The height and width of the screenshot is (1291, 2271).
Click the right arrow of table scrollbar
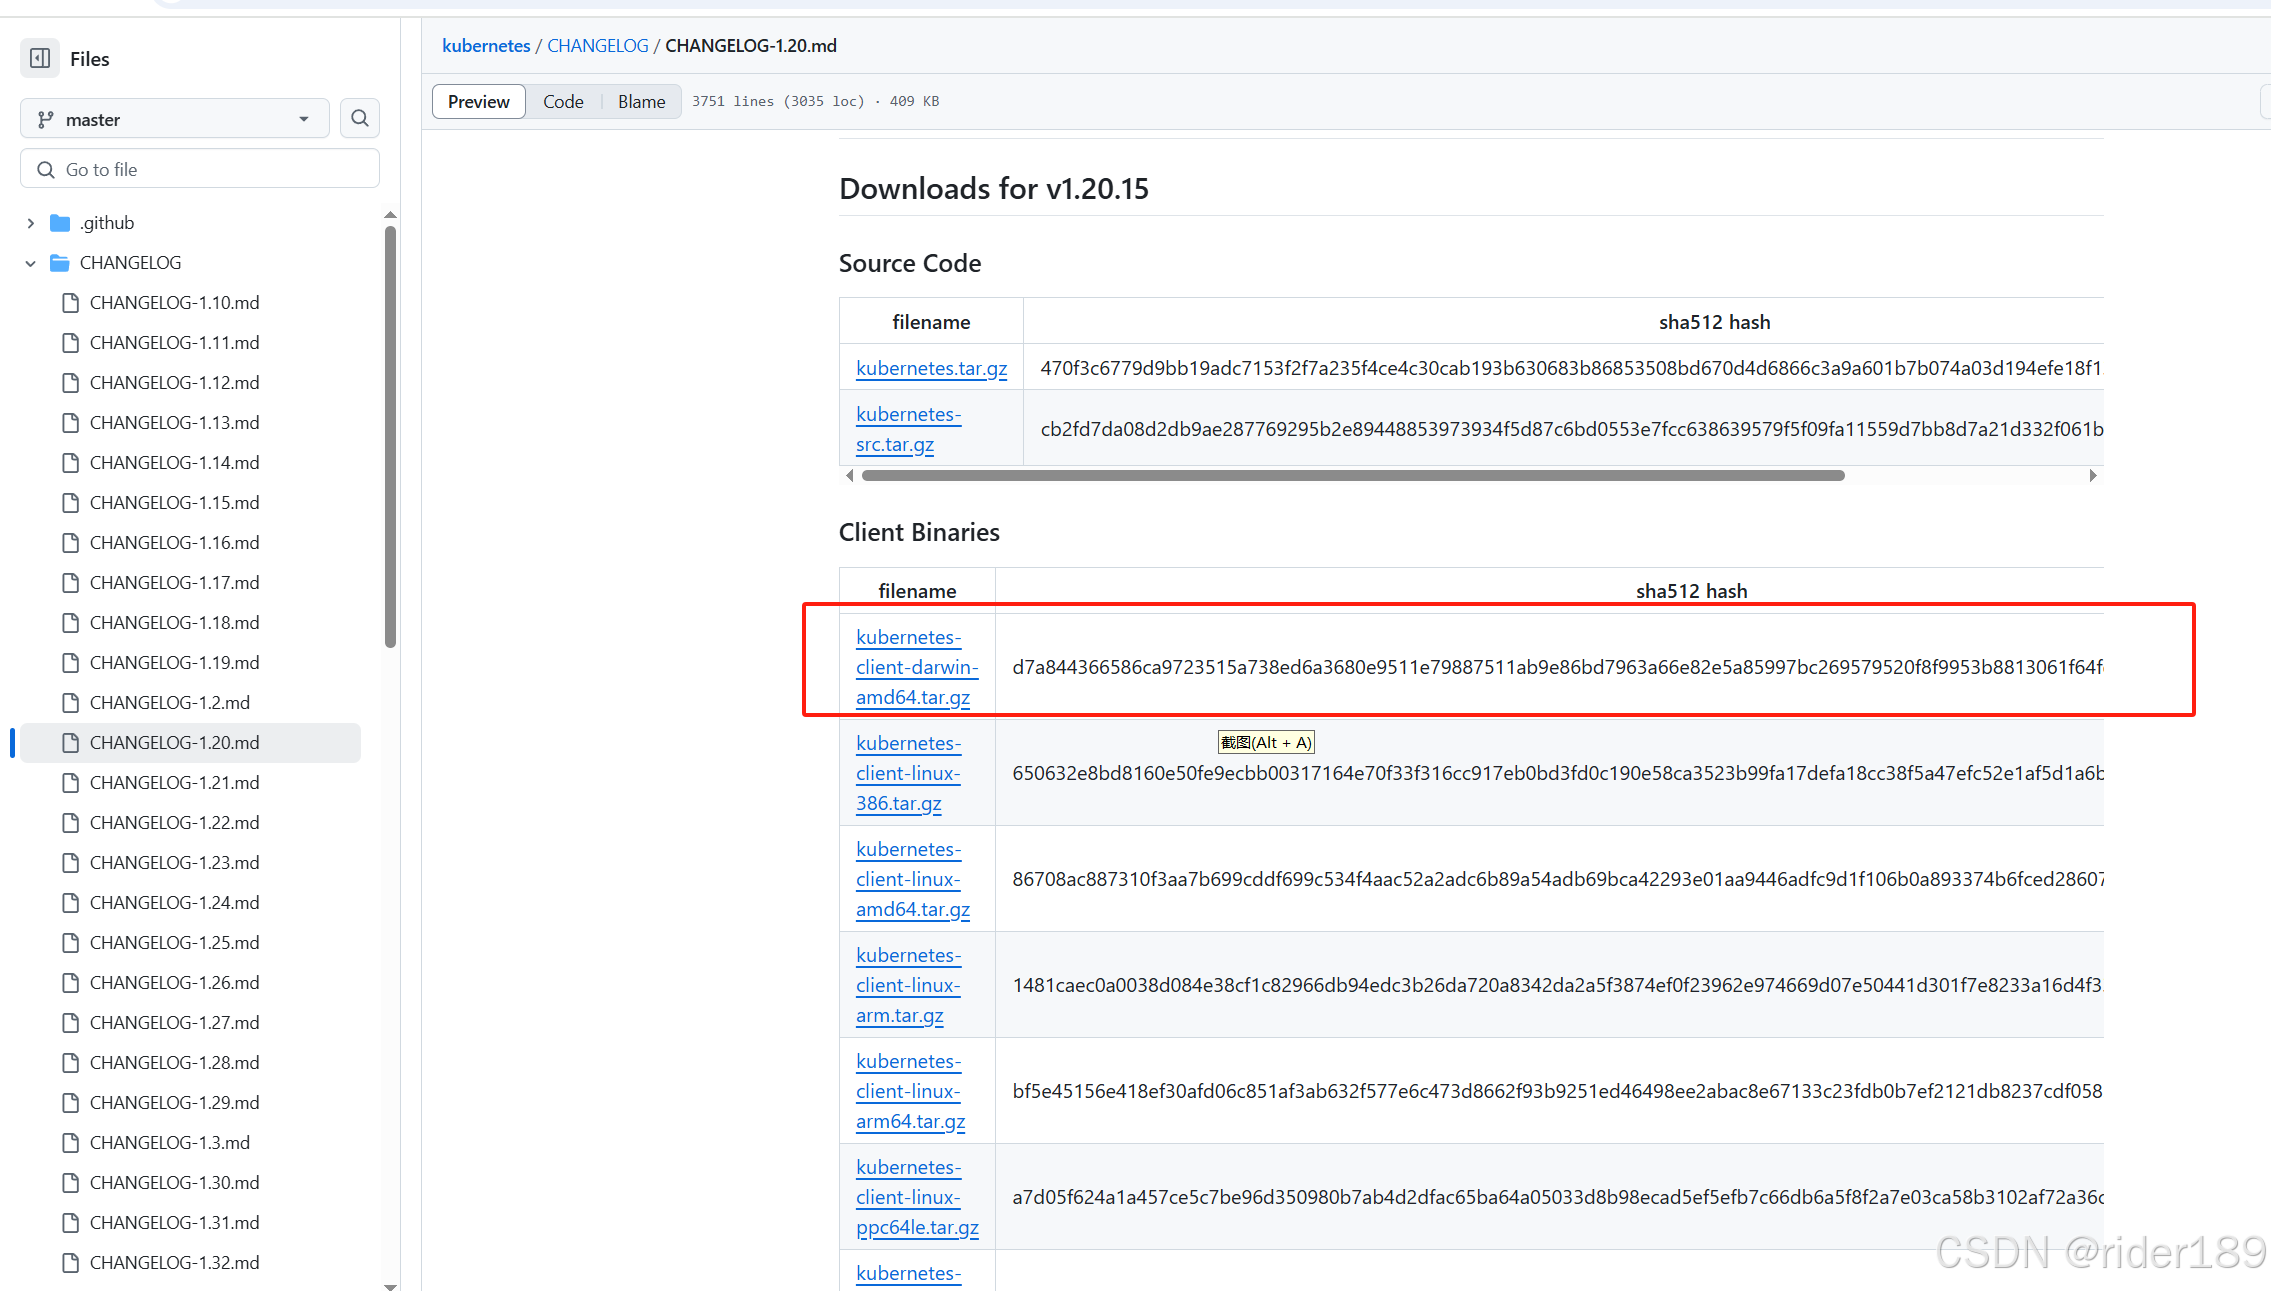[2092, 476]
